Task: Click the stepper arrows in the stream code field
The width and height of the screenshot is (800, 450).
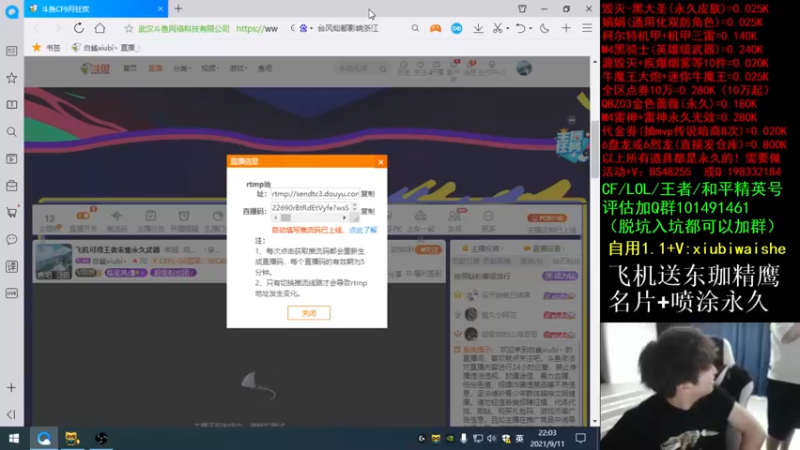Action: (355, 207)
